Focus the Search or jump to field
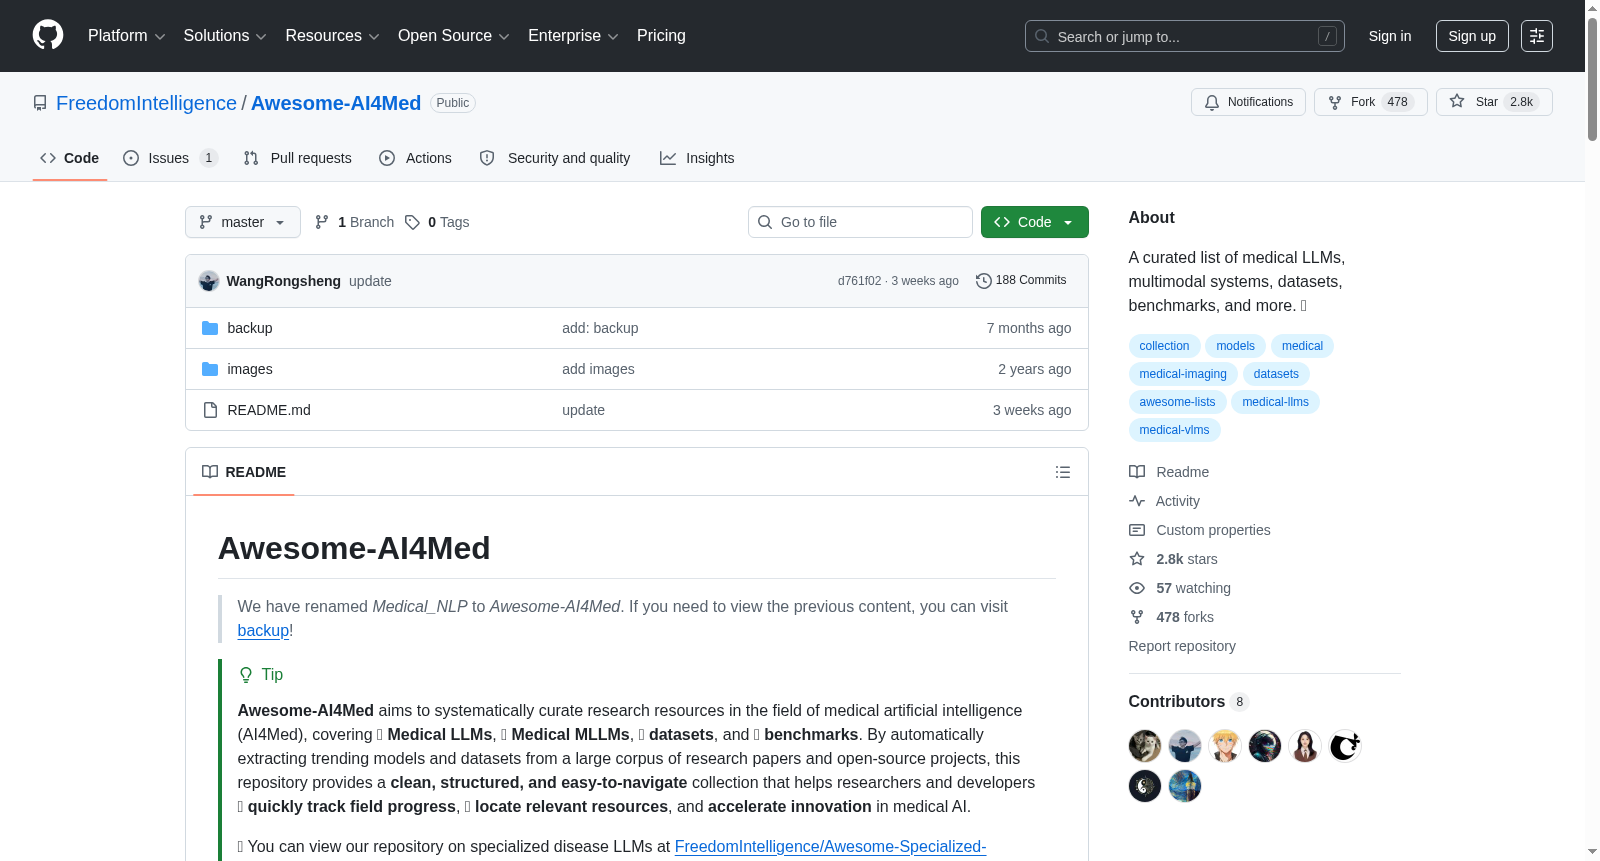The image size is (1600, 861). (1185, 36)
